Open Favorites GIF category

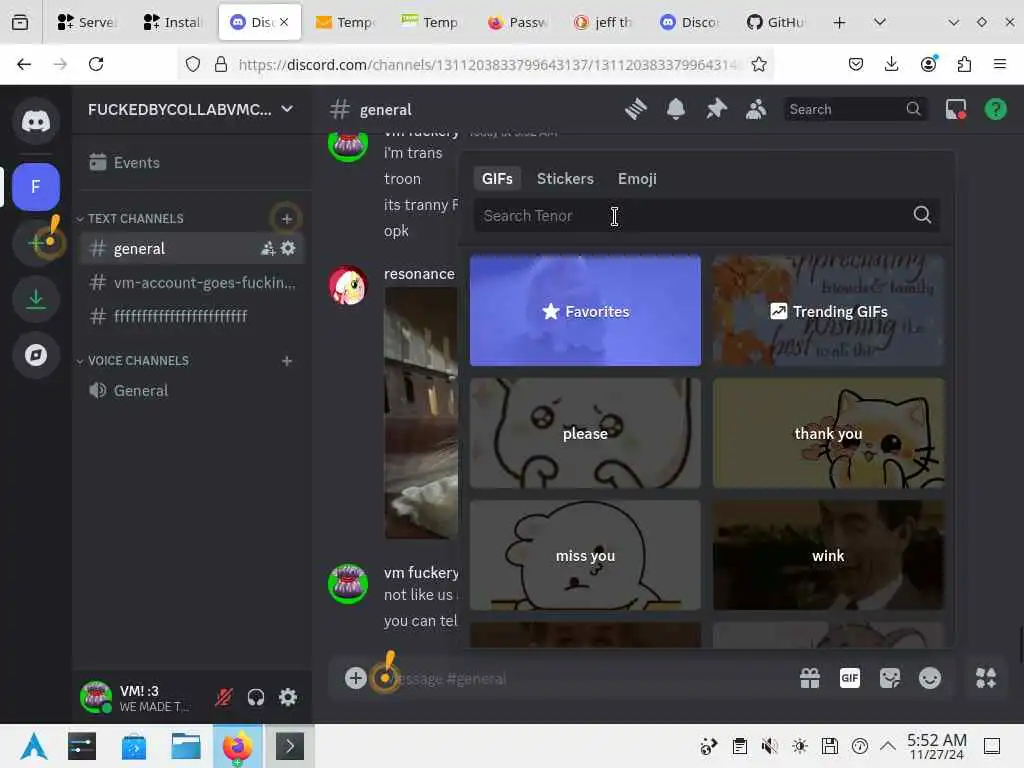(x=585, y=311)
